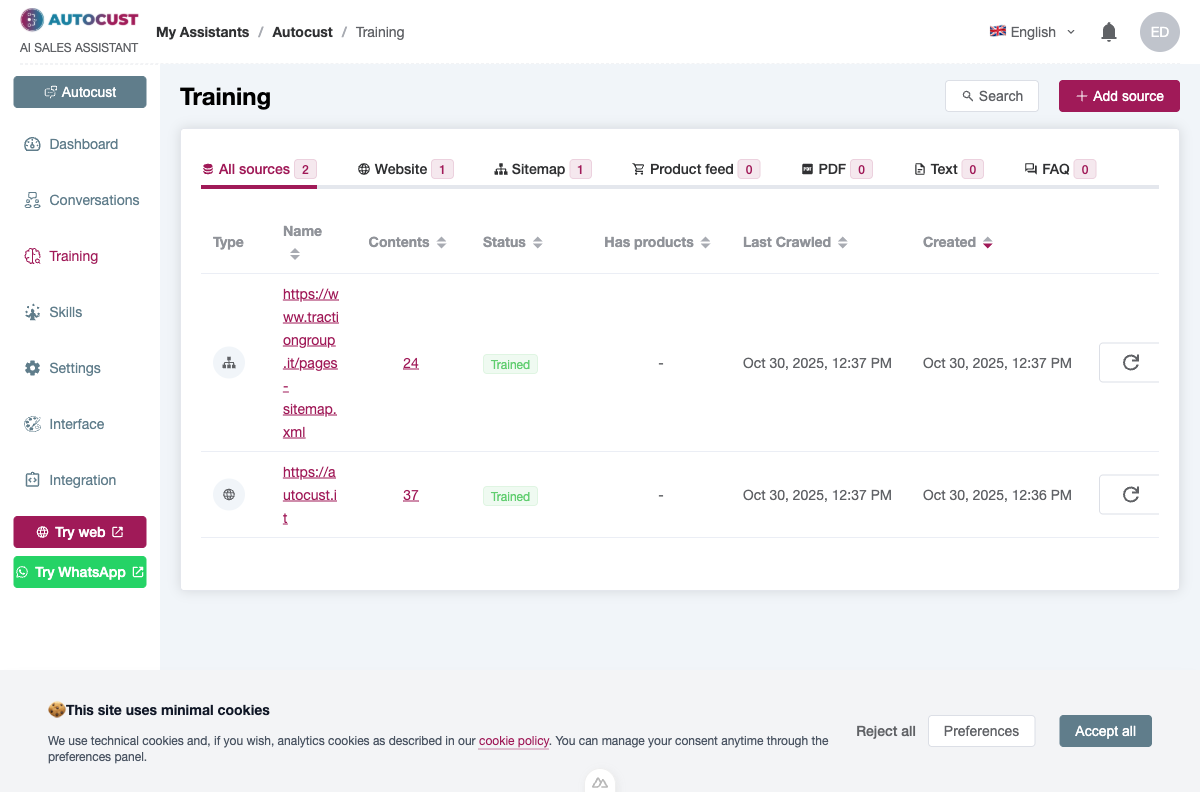The height and width of the screenshot is (792, 1200).
Task: Sort by Last Crawled date
Action: pos(845,242)
